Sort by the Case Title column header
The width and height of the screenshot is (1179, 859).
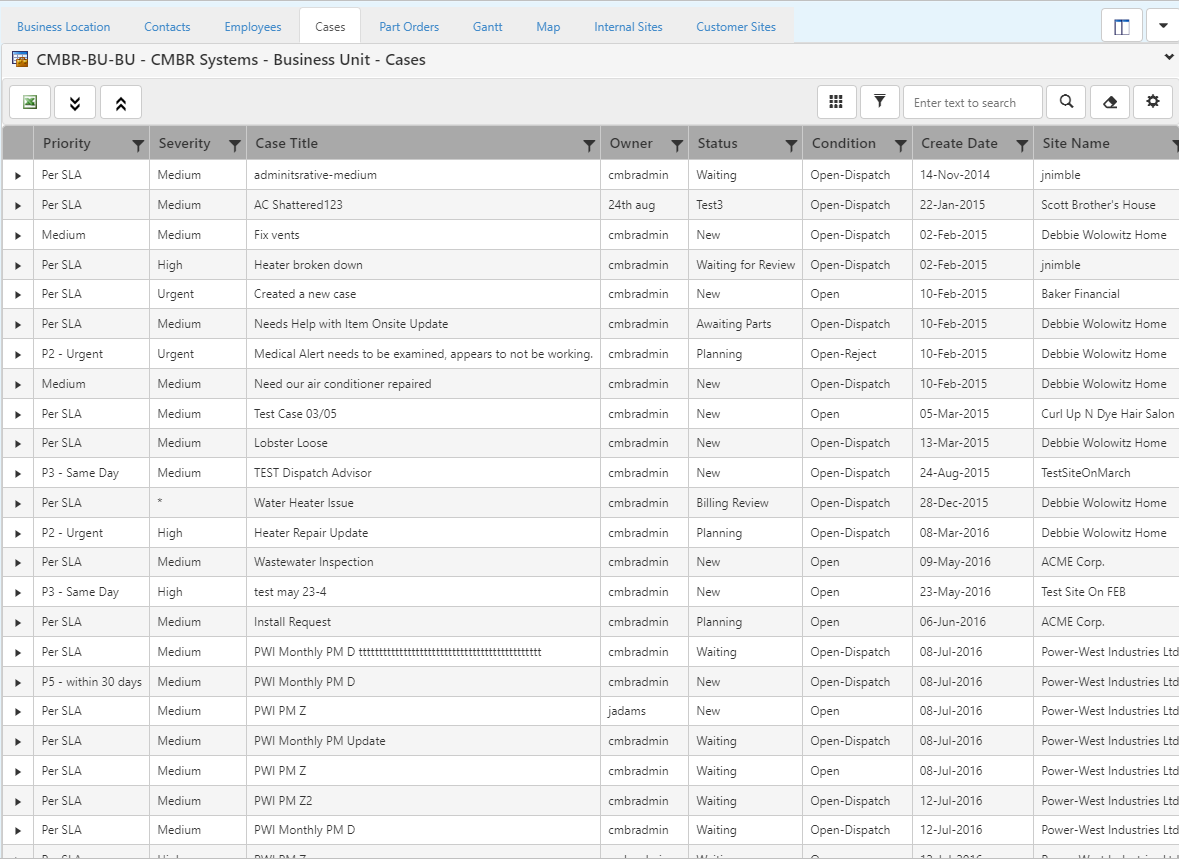coord(287,144)
